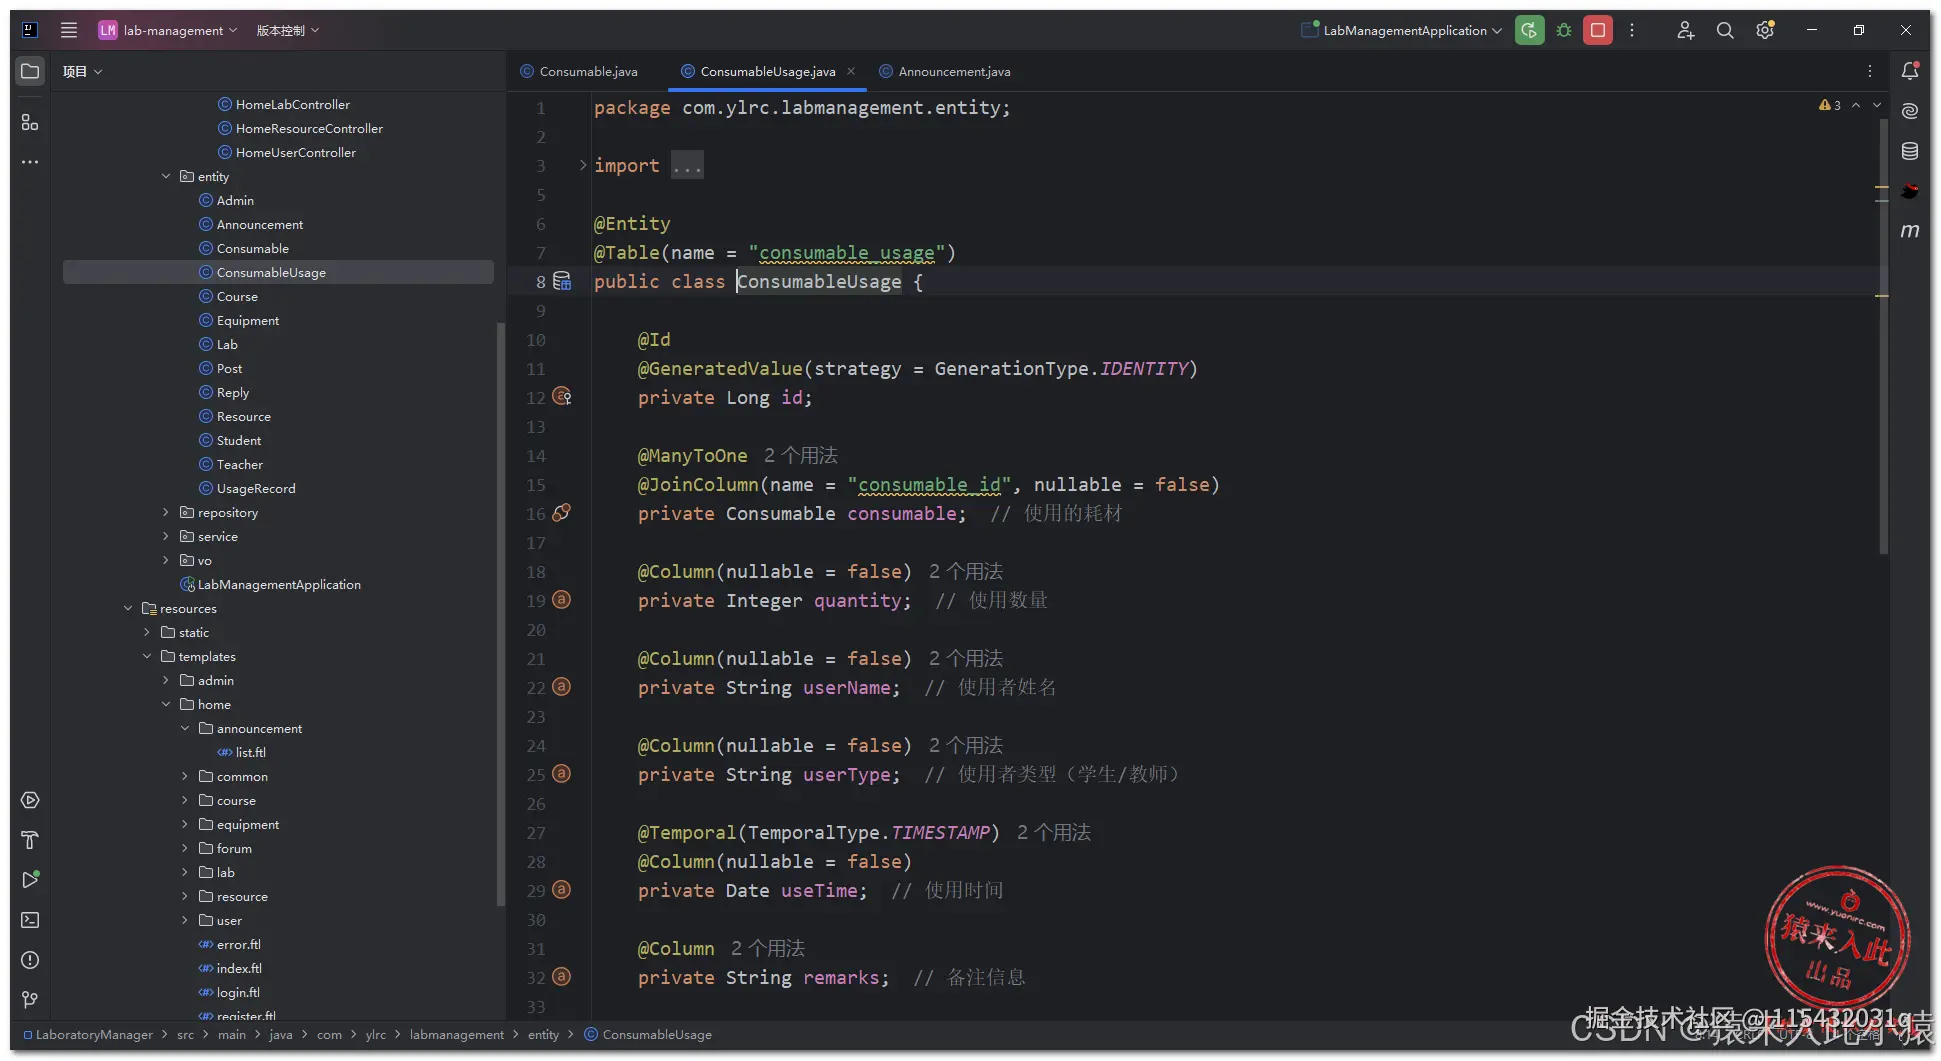Place the cursor on the quantity field line
Viewport: 1941px width, 1061px height.
coord(843,600)
